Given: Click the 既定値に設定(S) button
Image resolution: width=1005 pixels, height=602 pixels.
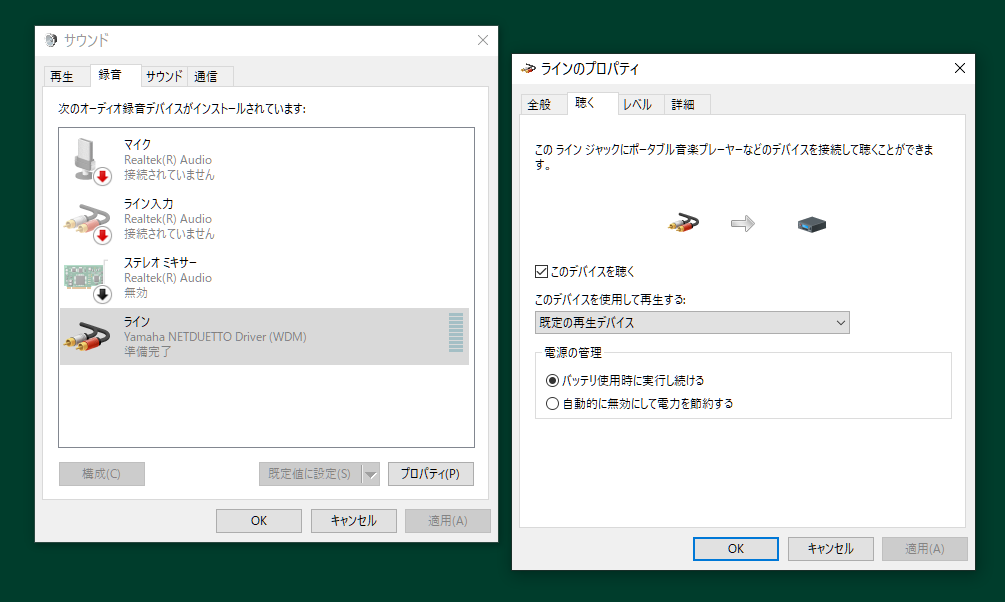Looking at the screenshot, I should pos(310,474).
